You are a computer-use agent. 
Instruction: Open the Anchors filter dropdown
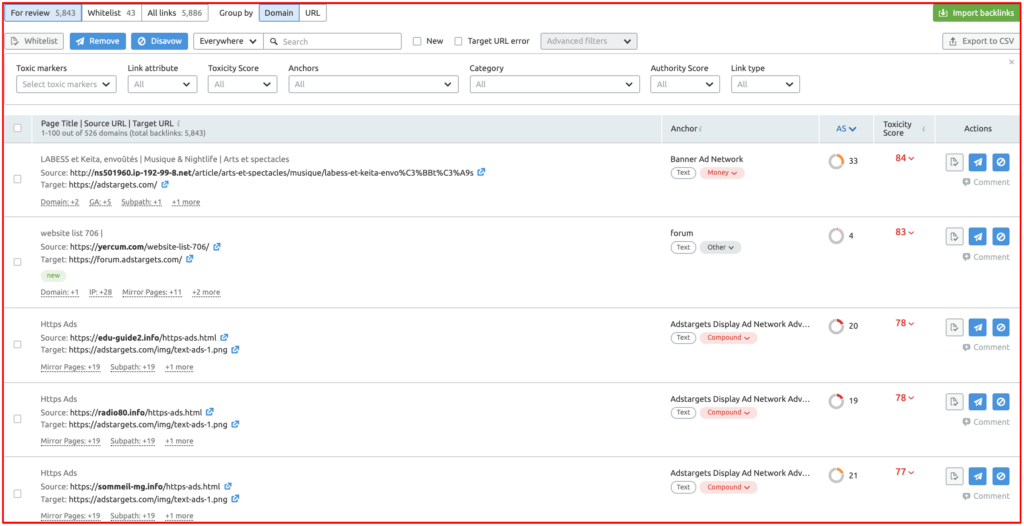[x=374, y=84]
